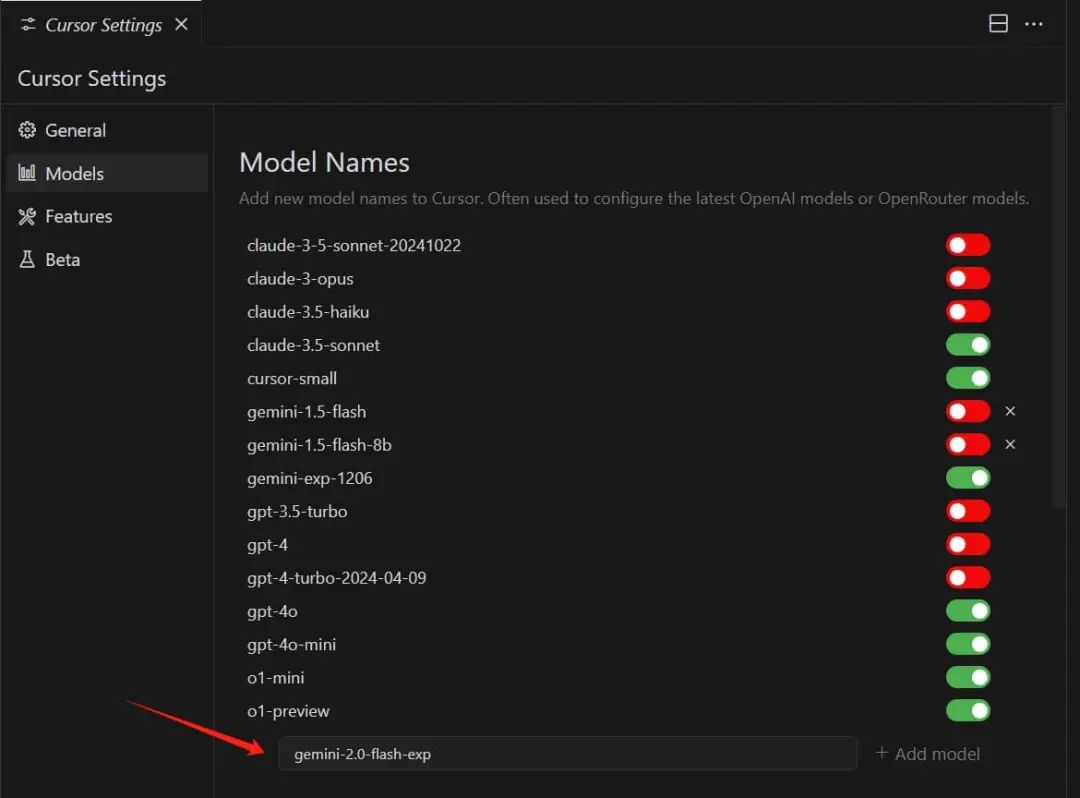Viewport: 1080px width, 798px height.
Task: Click the Beta flask icon
Action: click(27, 259)
